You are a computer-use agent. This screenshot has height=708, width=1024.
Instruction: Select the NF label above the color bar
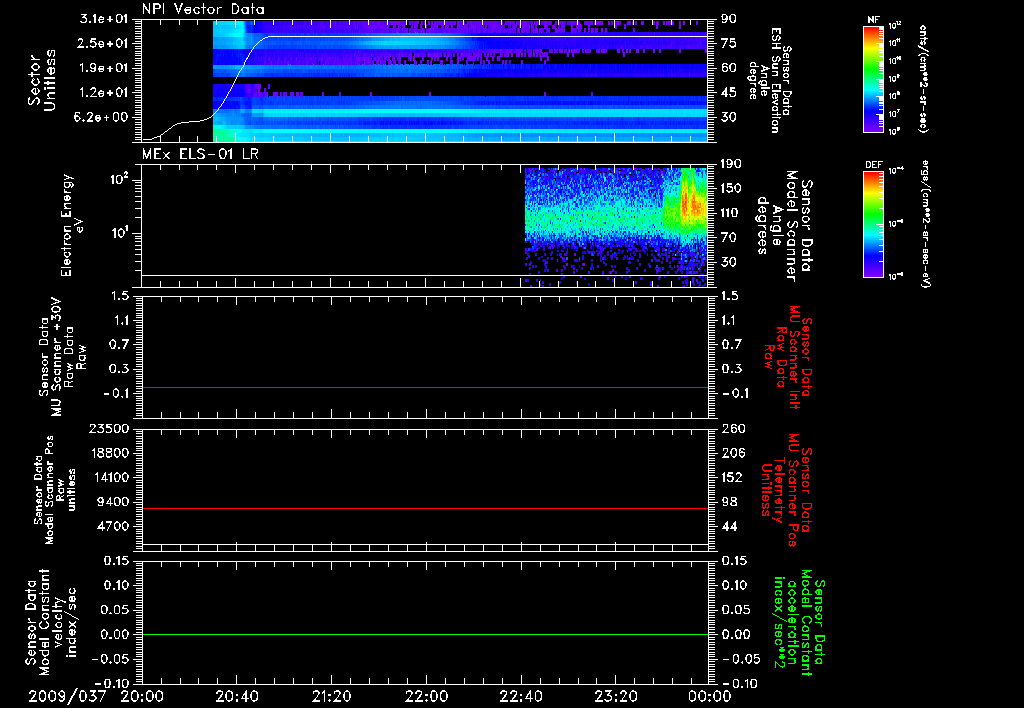(873, 20)
